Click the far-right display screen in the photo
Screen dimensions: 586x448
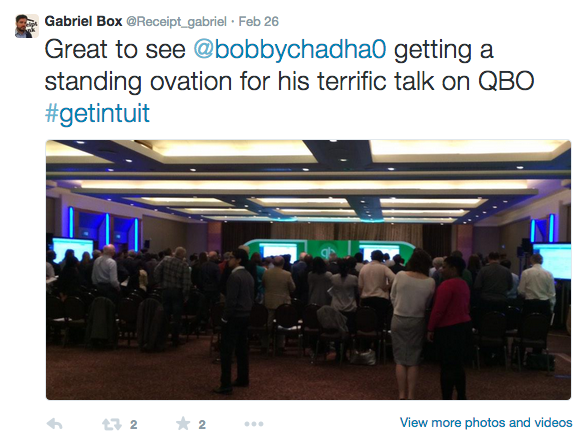552,261
